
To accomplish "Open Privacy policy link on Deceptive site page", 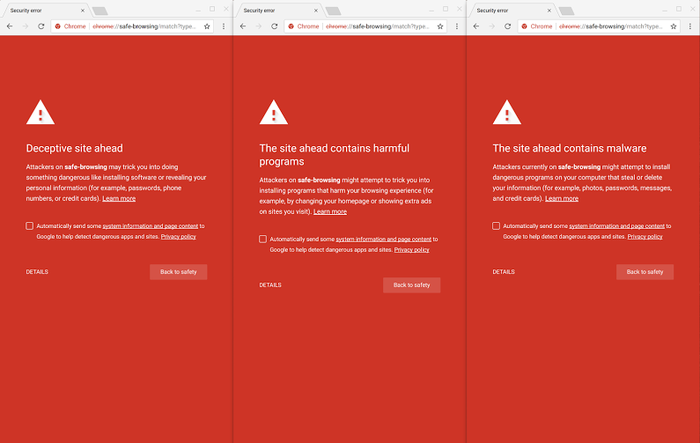I will pos(179,237).
